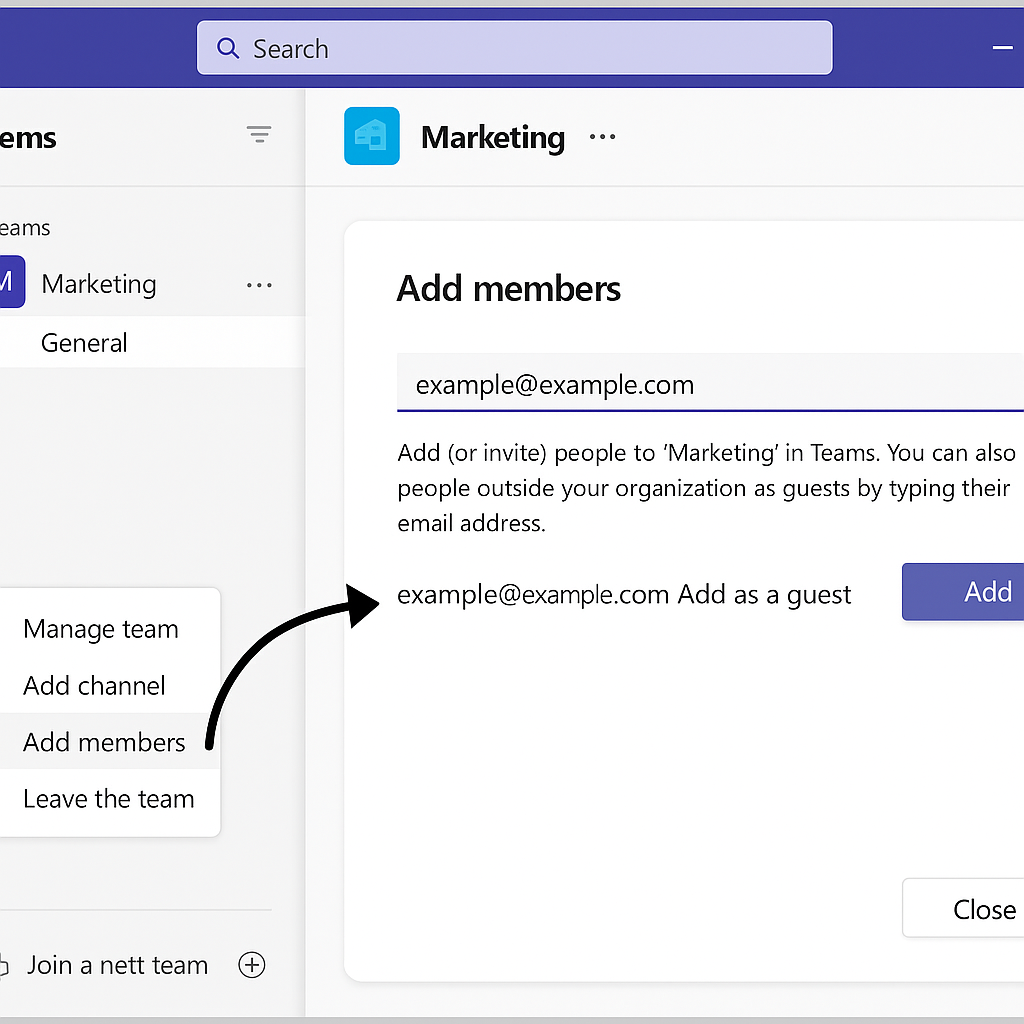1024x1024 pixels.
Task: Open the General channel
Action: click(152, 342)
